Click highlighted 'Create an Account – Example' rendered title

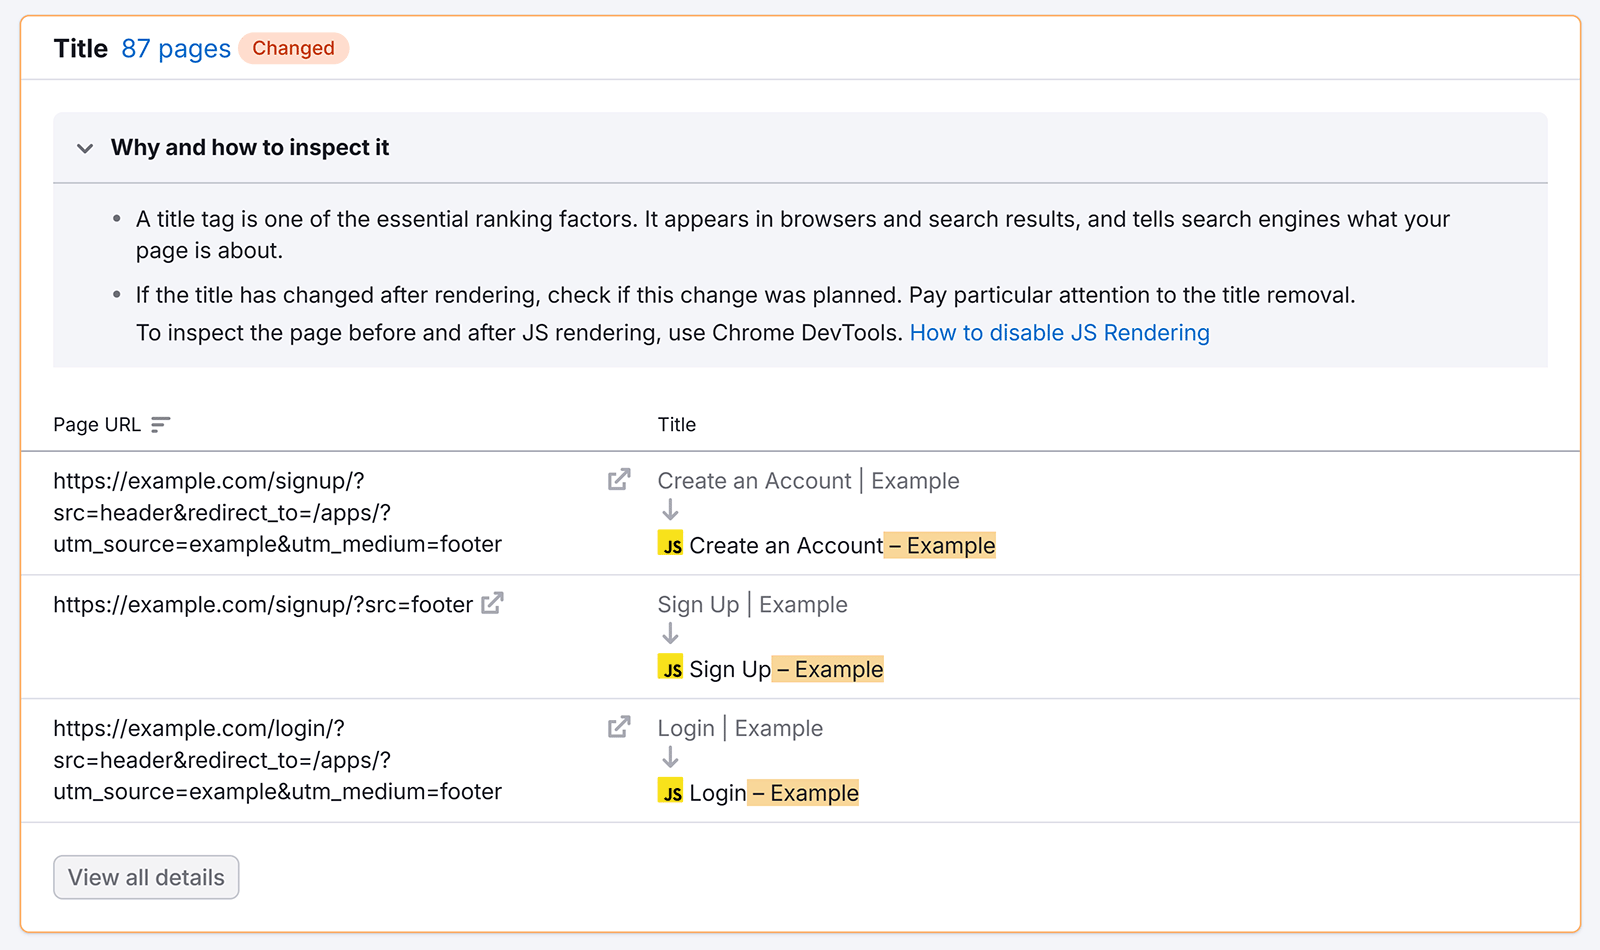click(x=842, y=546)
